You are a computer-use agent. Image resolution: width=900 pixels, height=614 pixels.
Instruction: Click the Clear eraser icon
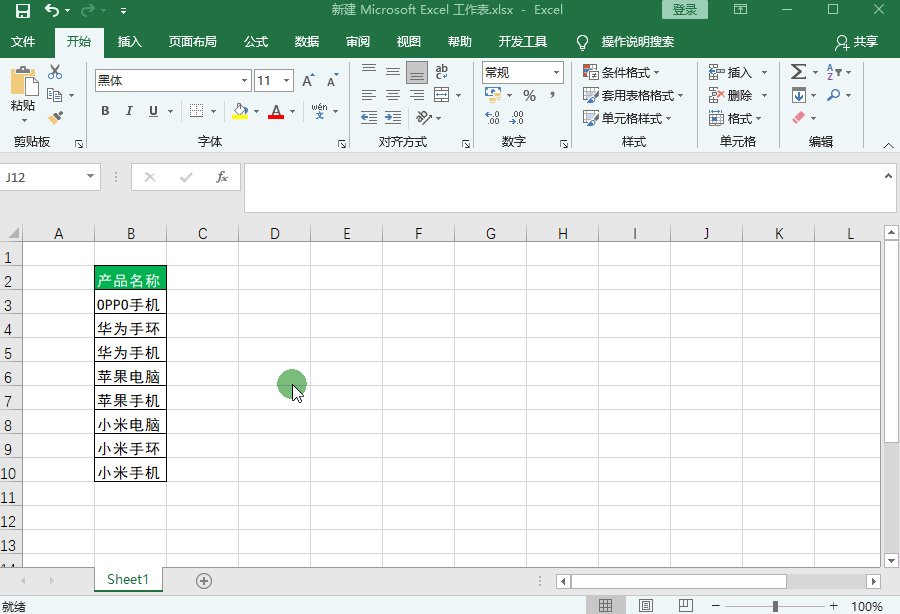(x=798, y=118)
